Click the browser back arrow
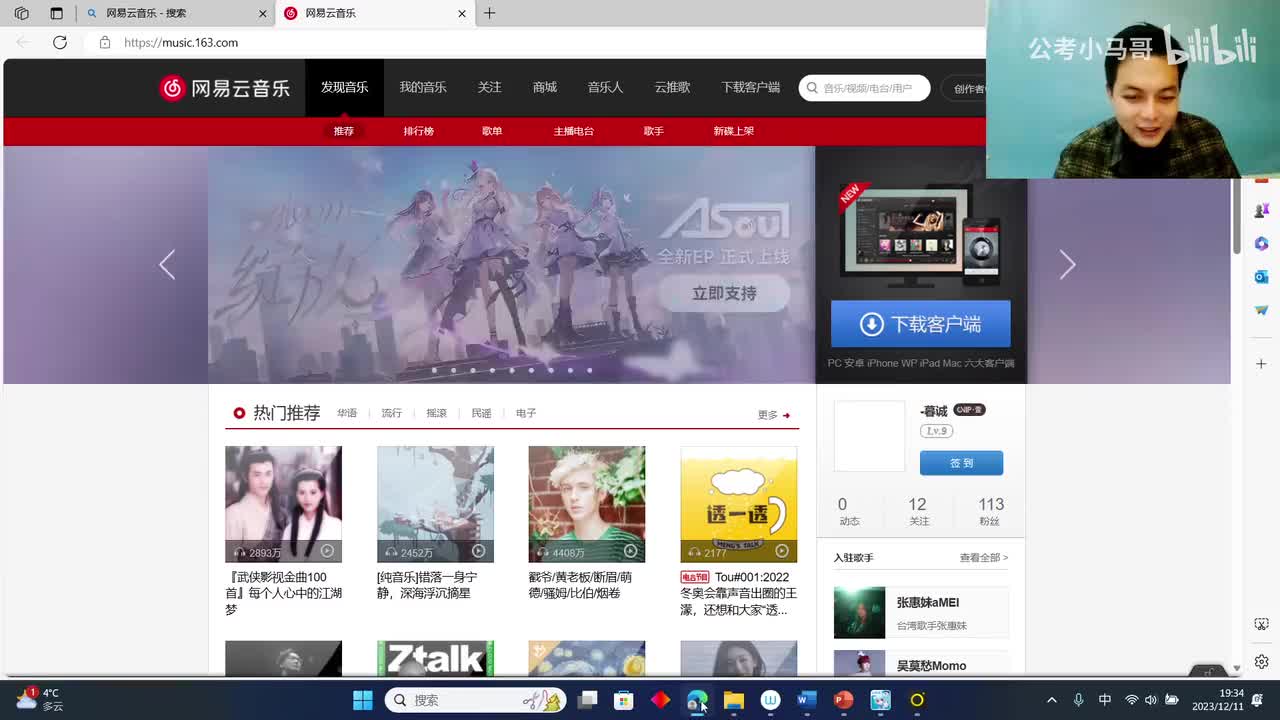 pos(23,42)
